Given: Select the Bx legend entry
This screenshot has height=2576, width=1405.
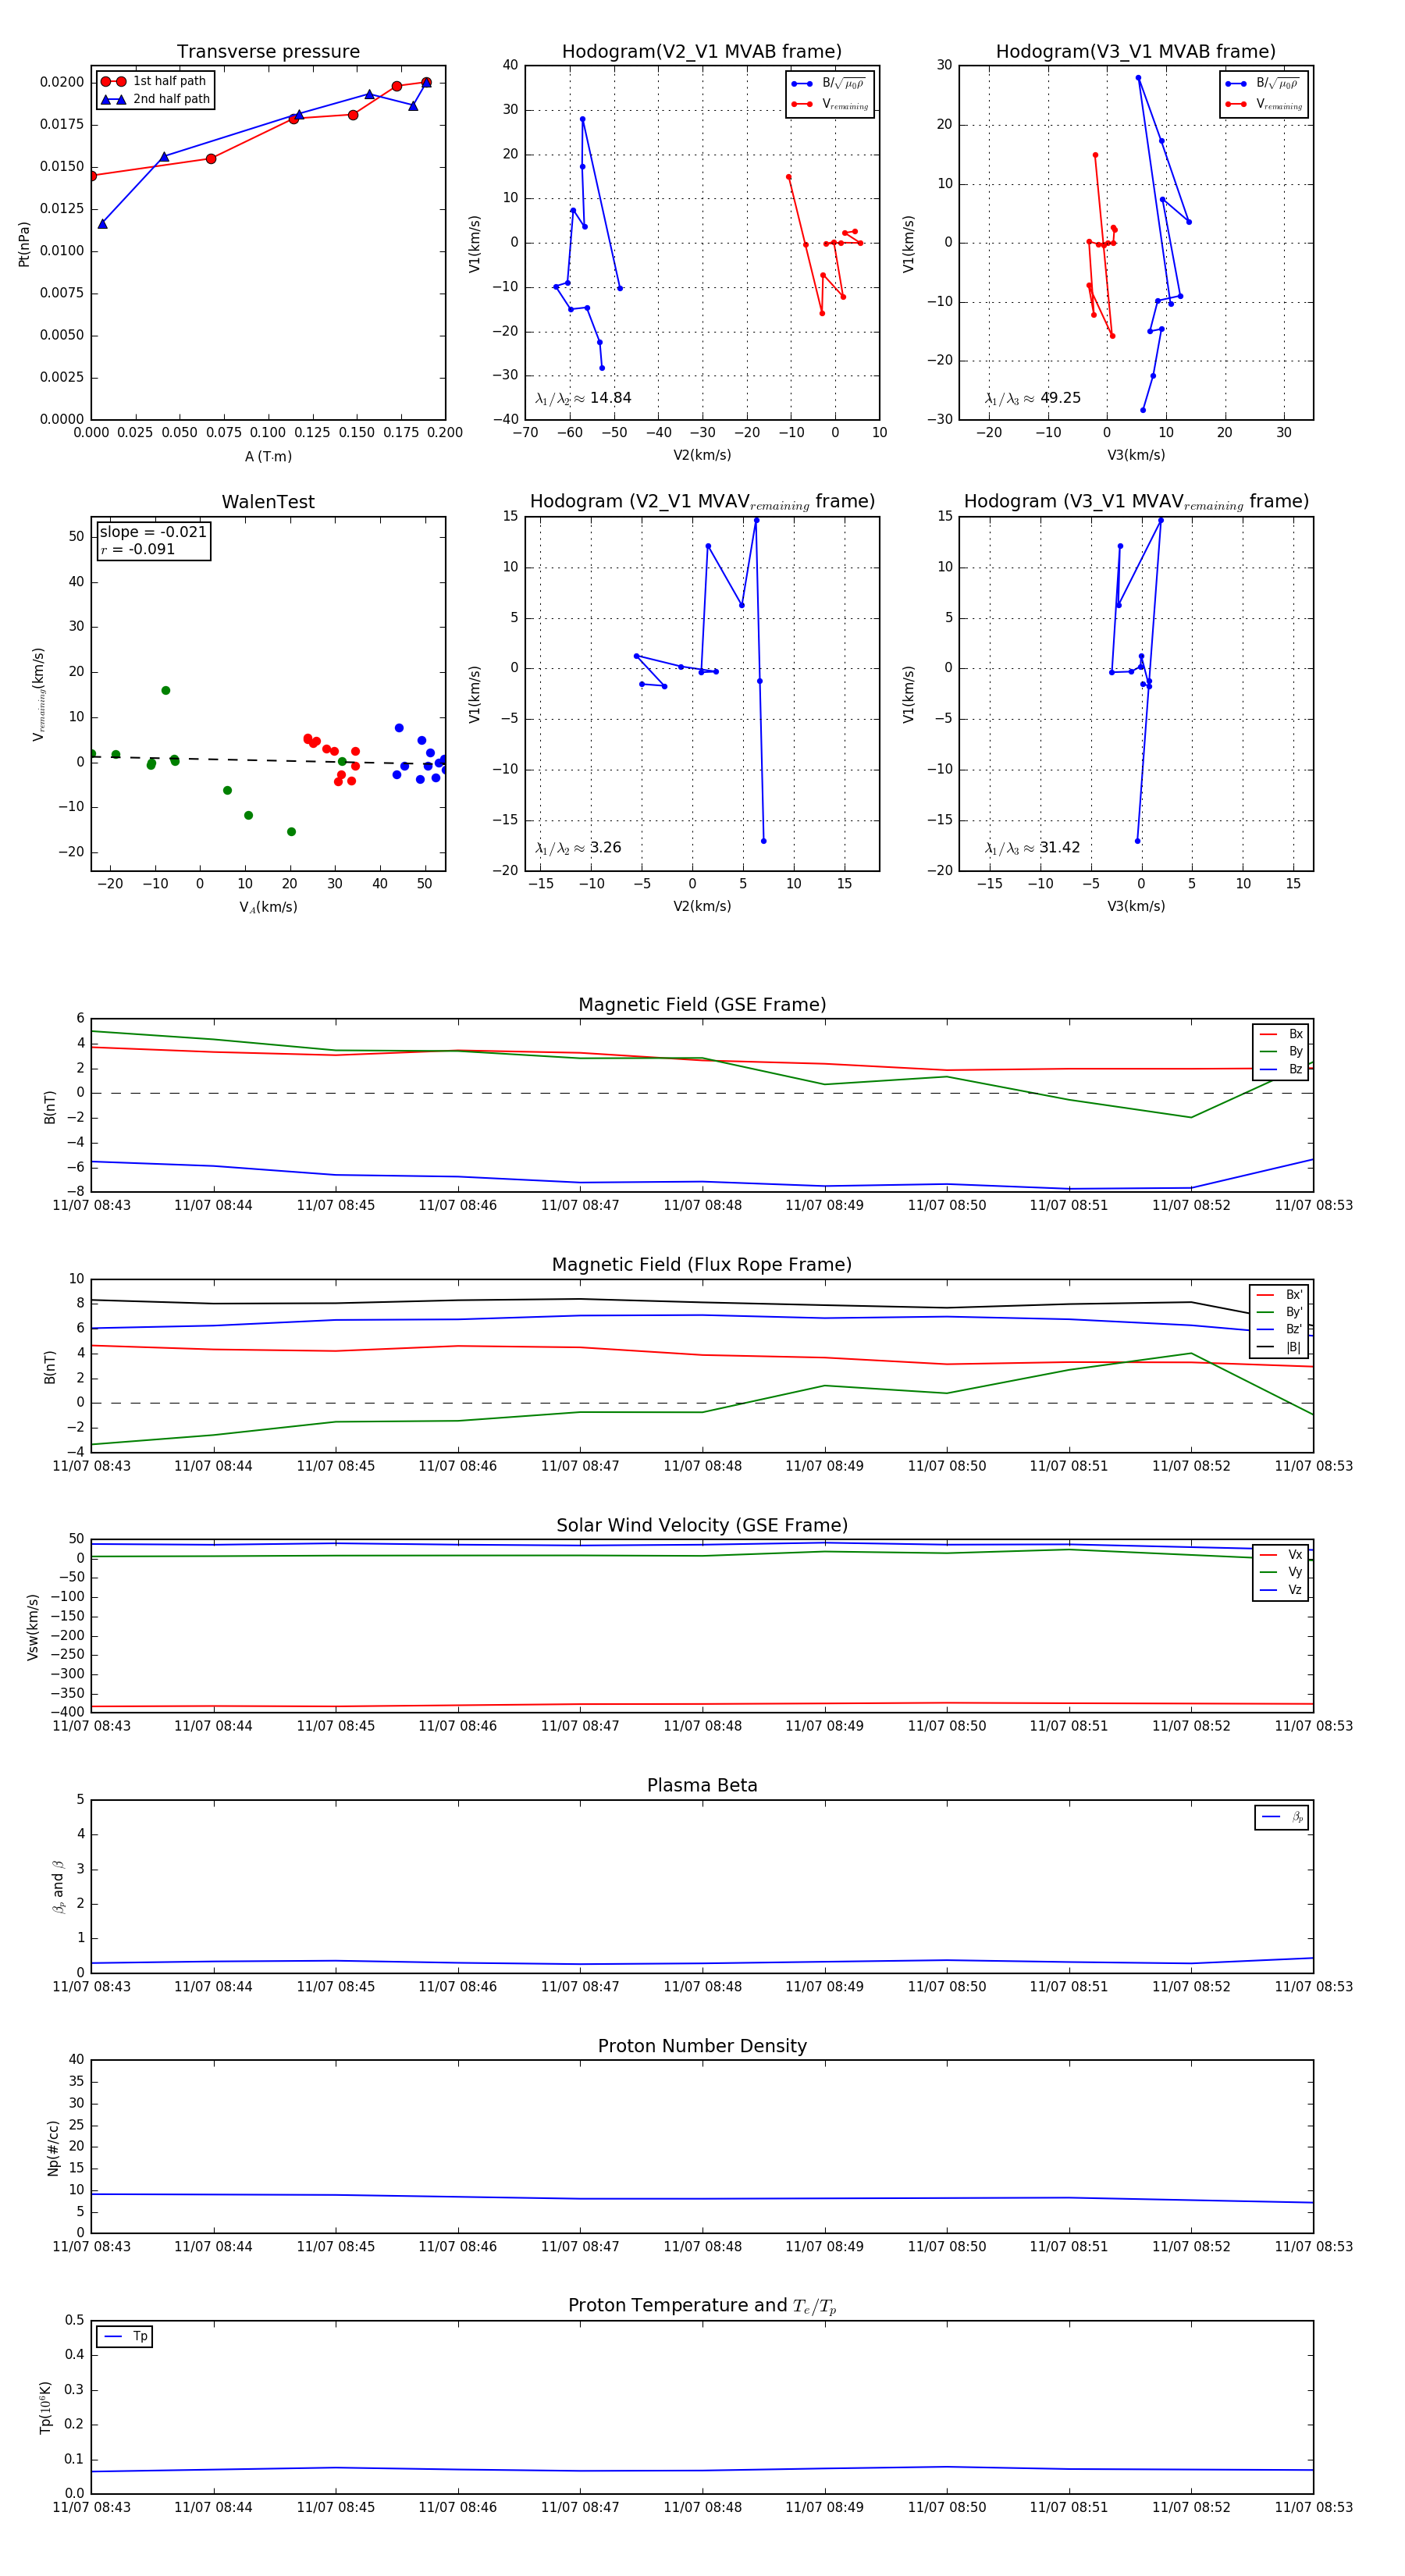Looking at the screenshot, I should click(x=1281, y=1034).
